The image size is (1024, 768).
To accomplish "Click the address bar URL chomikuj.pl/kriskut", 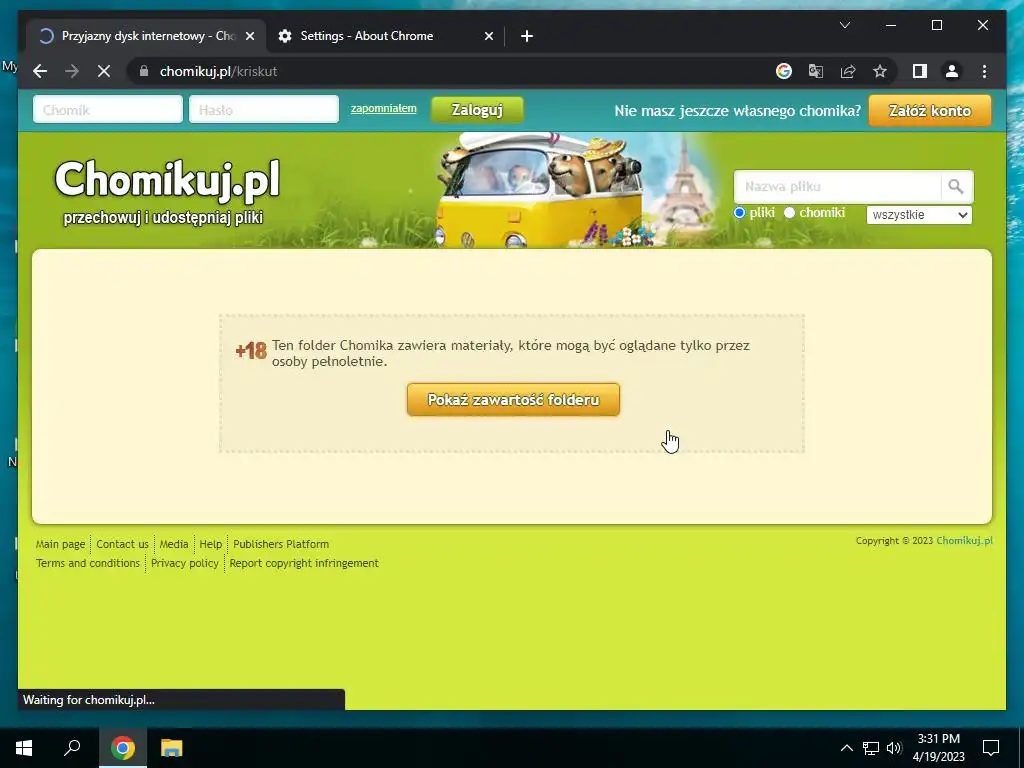I will point(219,71).
